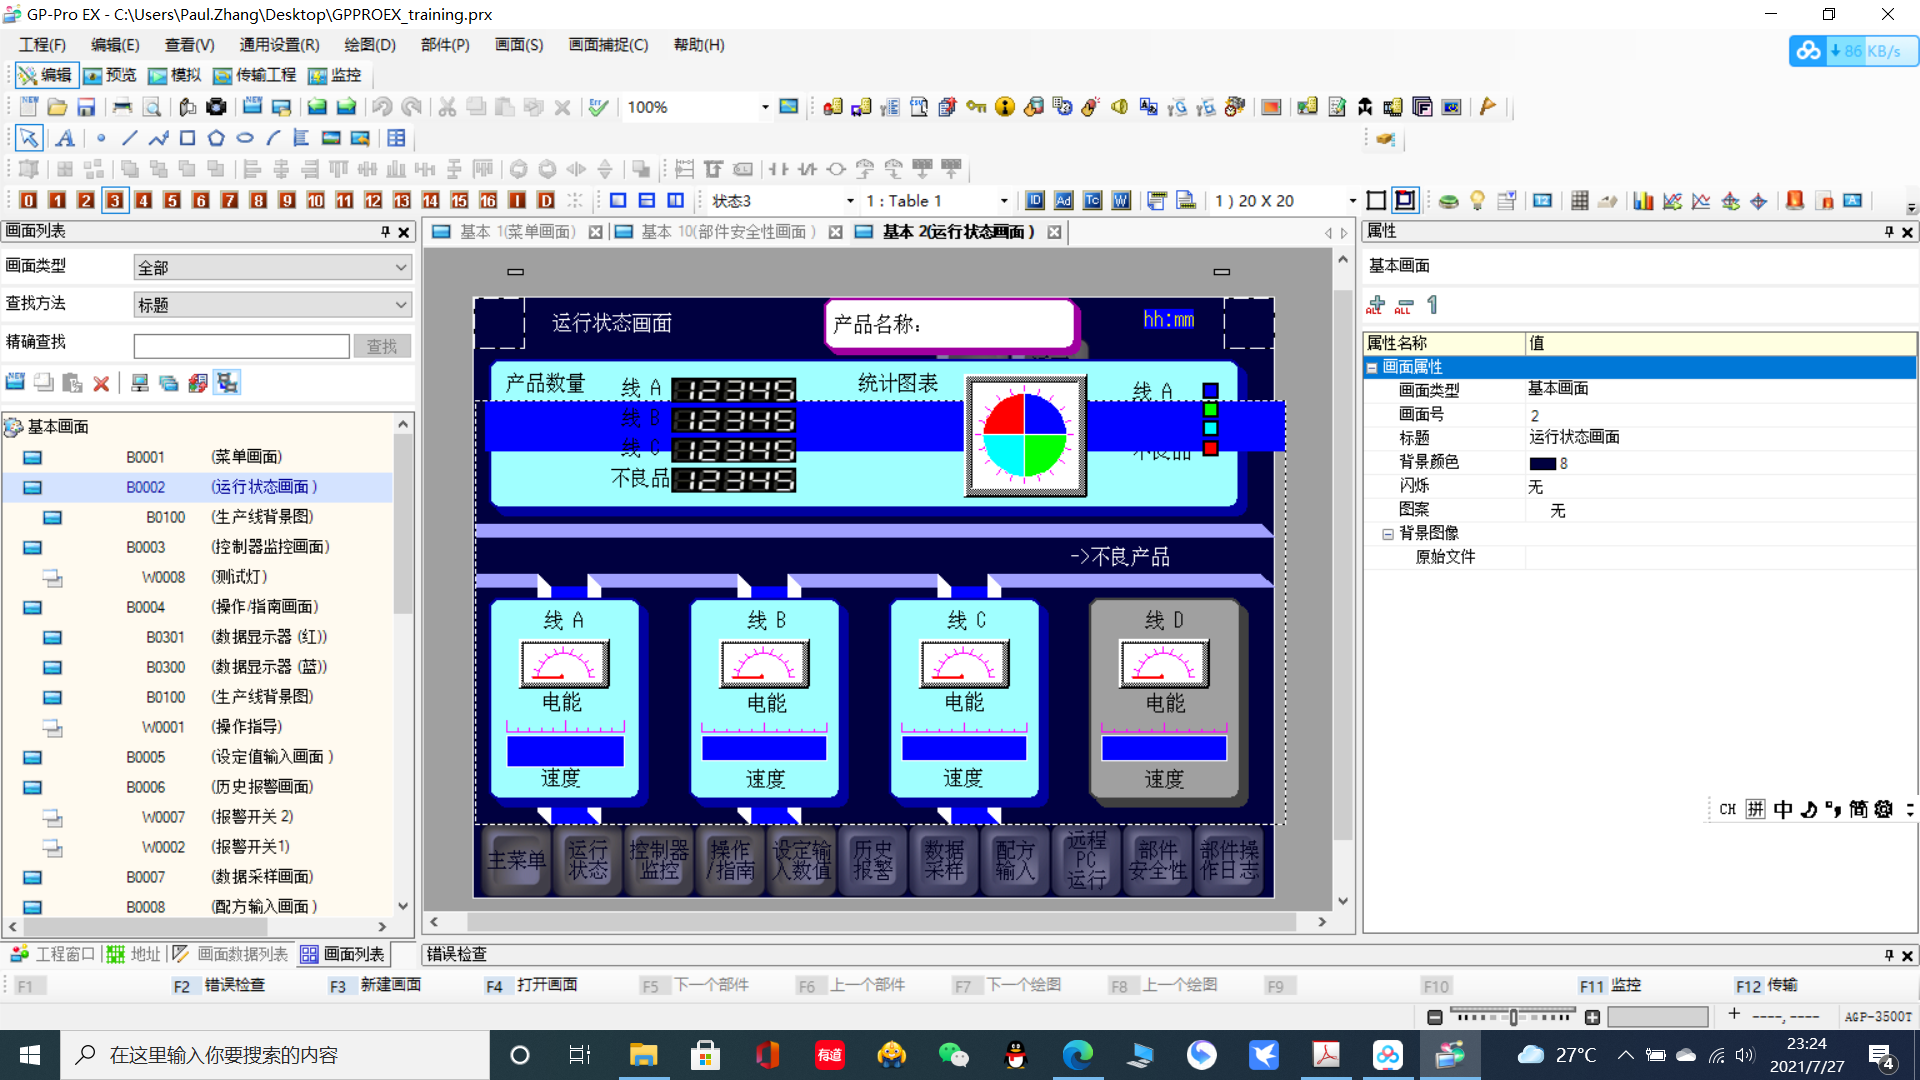Select the polygon drawing tool
The width and height of the screenshot is (1920, 1080).
[216, 138]
